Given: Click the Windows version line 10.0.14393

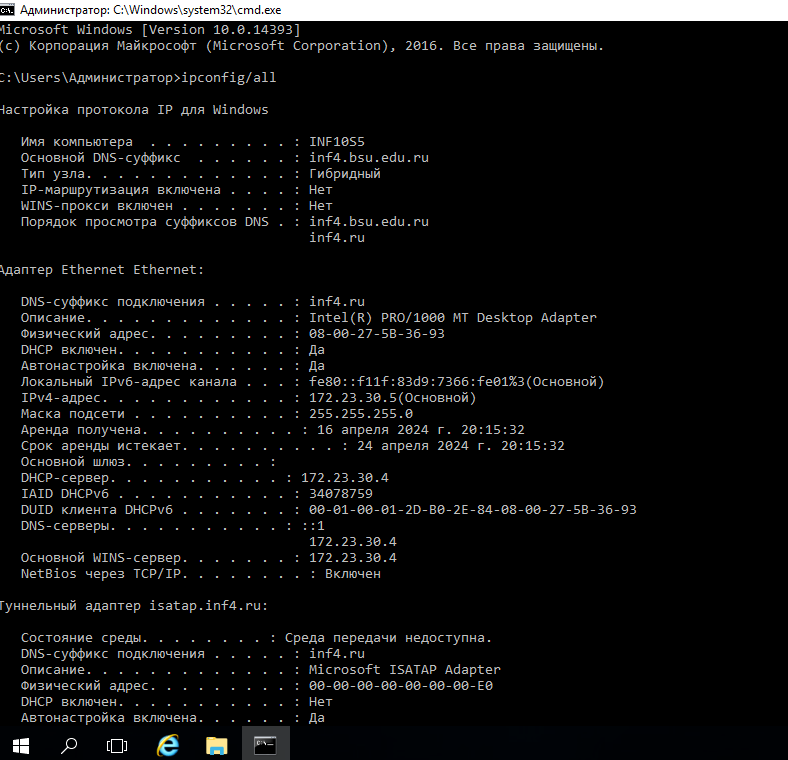Looking at the screenshot, I should pos(150,30).
